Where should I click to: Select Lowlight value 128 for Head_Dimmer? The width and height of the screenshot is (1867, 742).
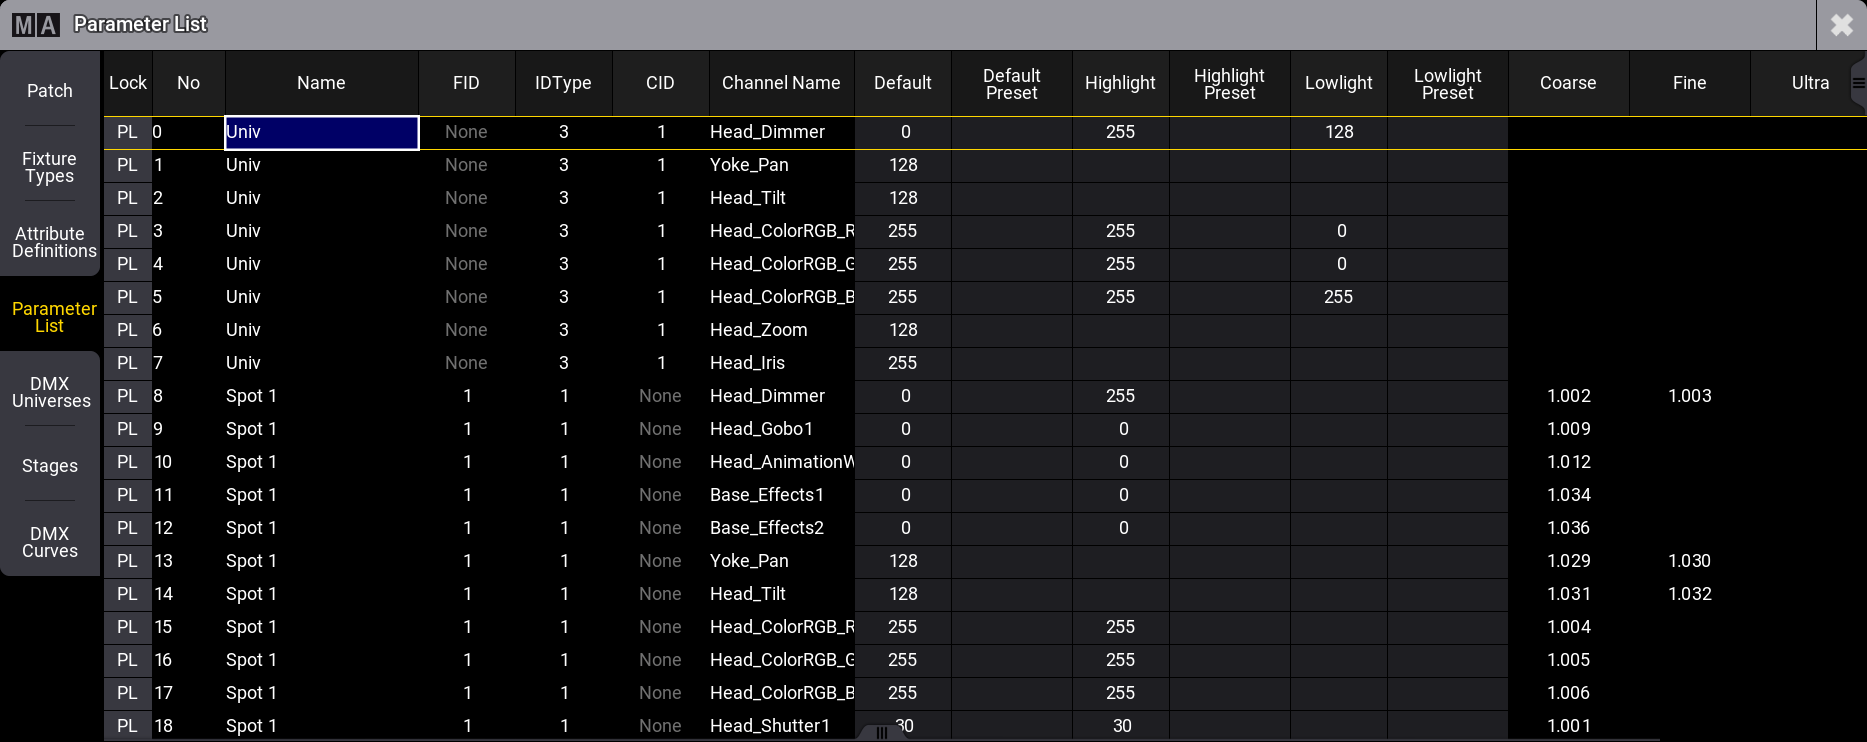pos(1338,132)
